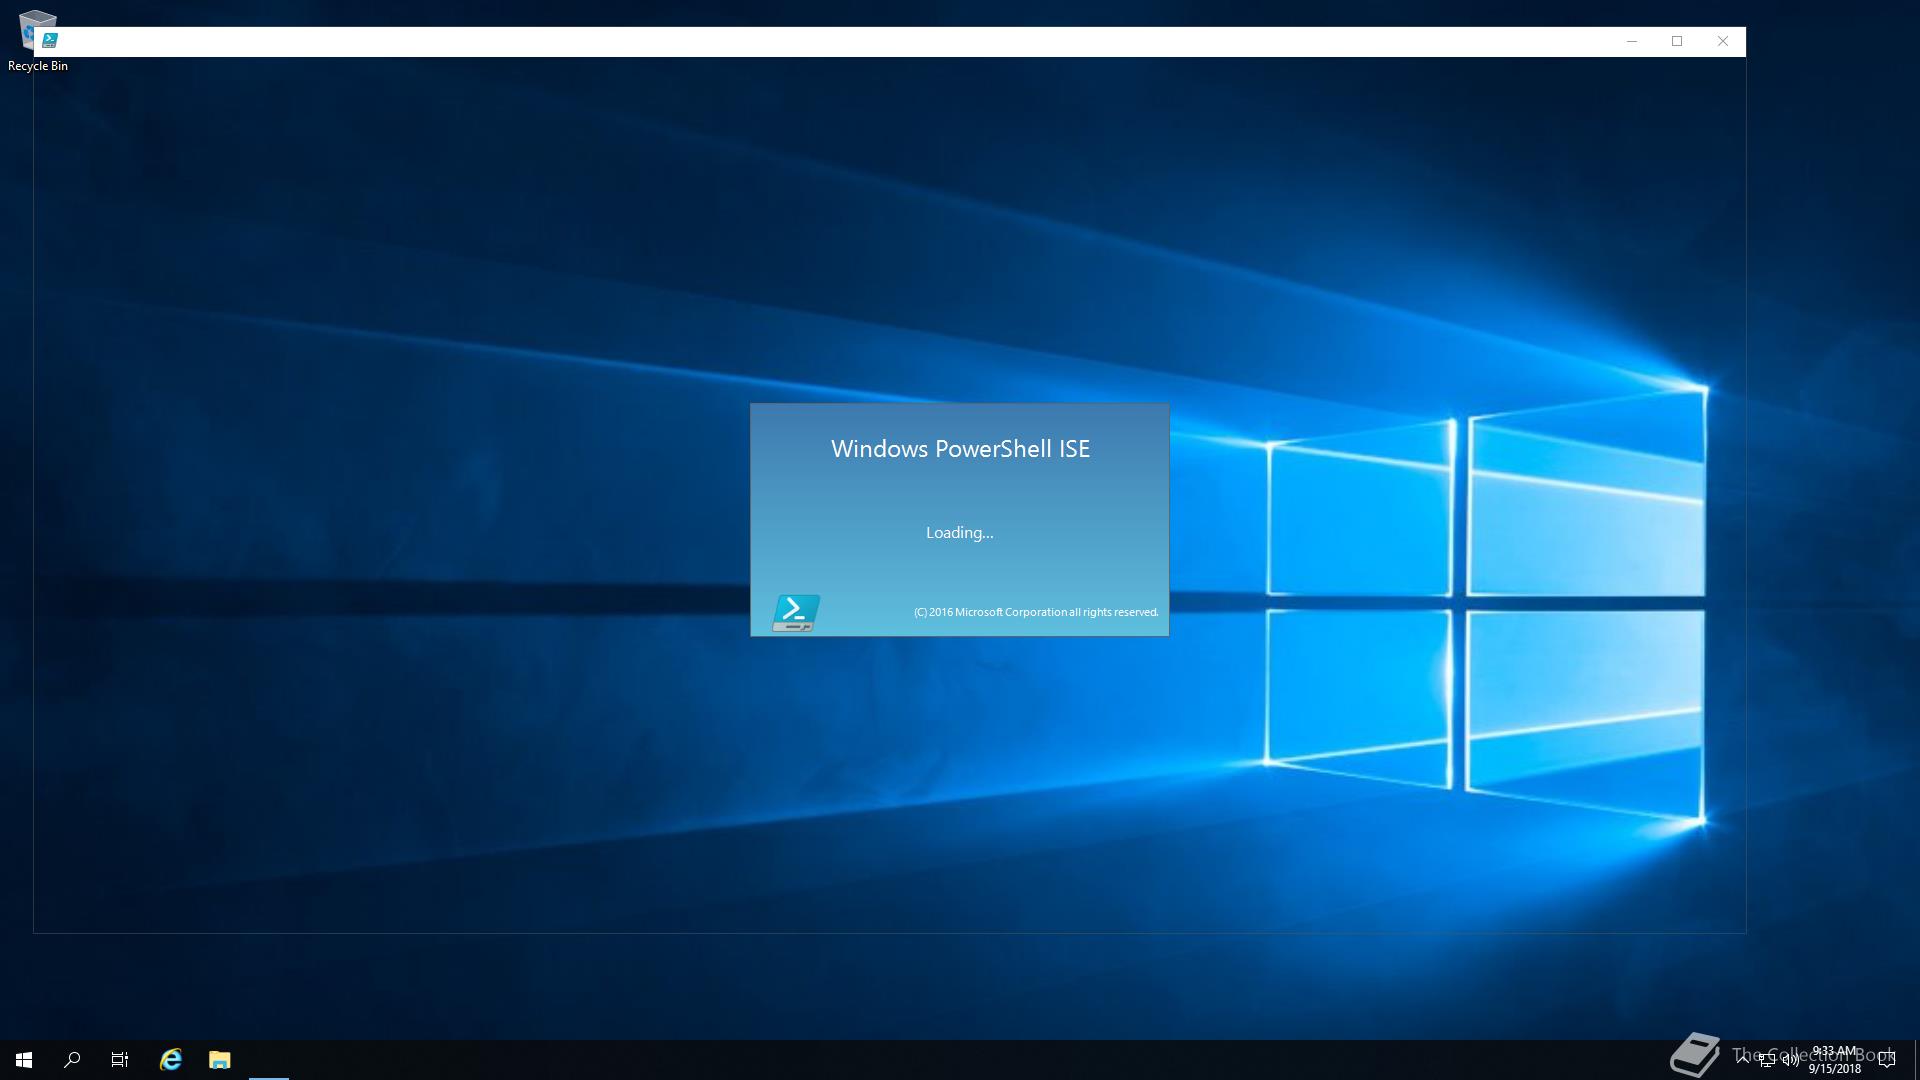The height and width of the screenshot is (1080, 1920).
Task: Open File Explorer from taskbar
Action: pyautogui.click(x=220, y=1060)
